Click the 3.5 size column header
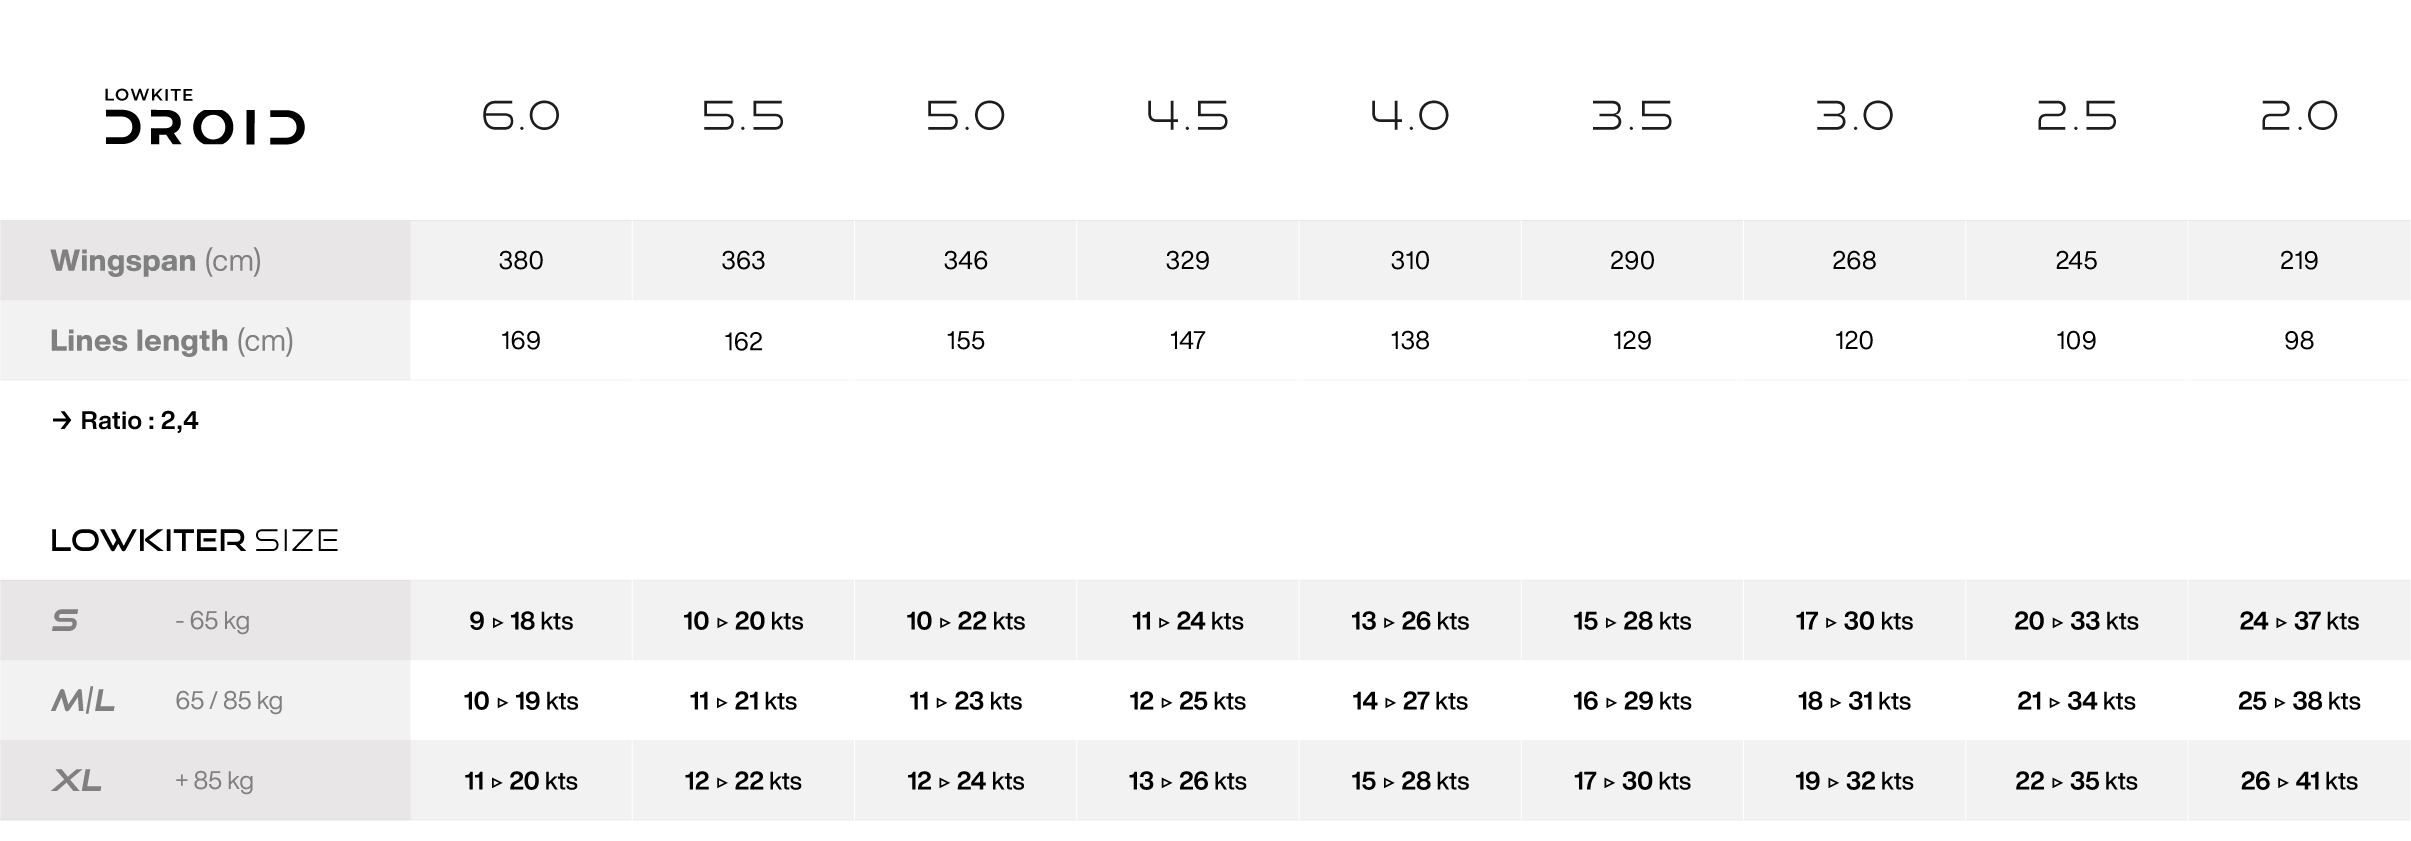Image resolution: width=2411 pixels, height=841 pixels. [1631, 116]
